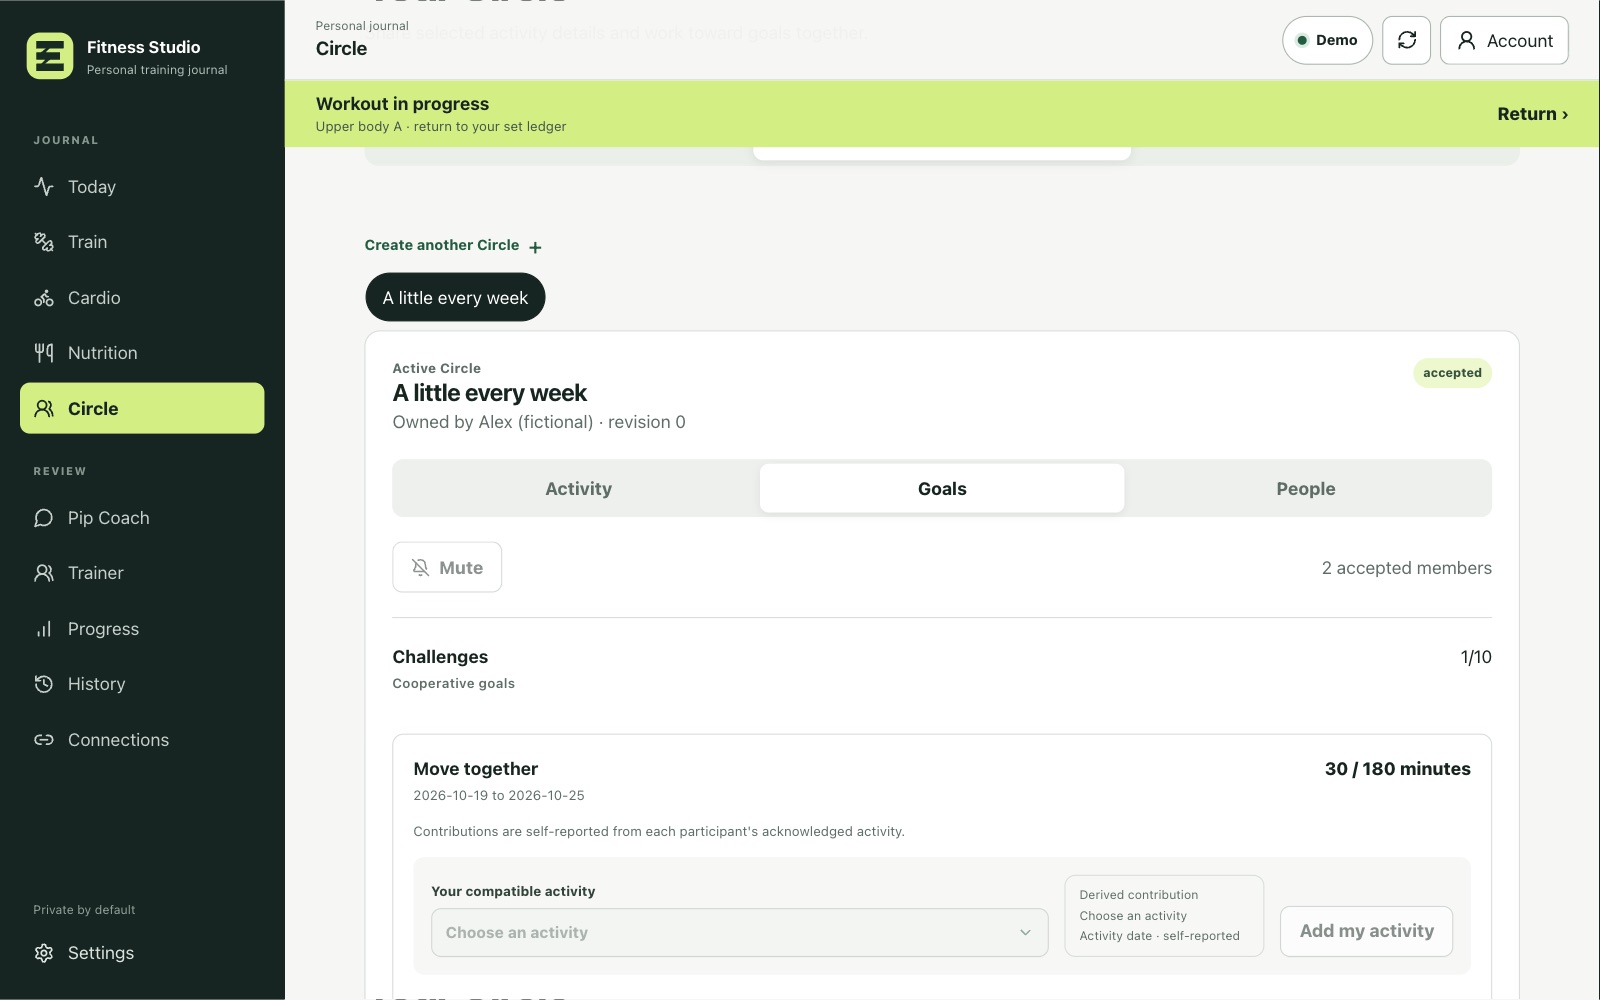
Task: Click the Add my activity button
Action: click(1366, 931)
